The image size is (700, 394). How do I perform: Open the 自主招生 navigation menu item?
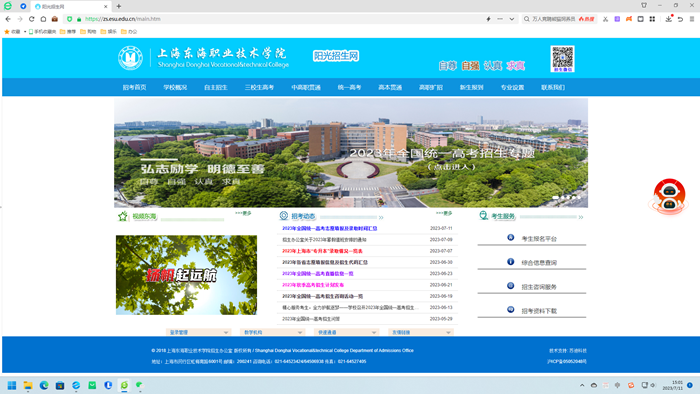(x=216, y=87)
